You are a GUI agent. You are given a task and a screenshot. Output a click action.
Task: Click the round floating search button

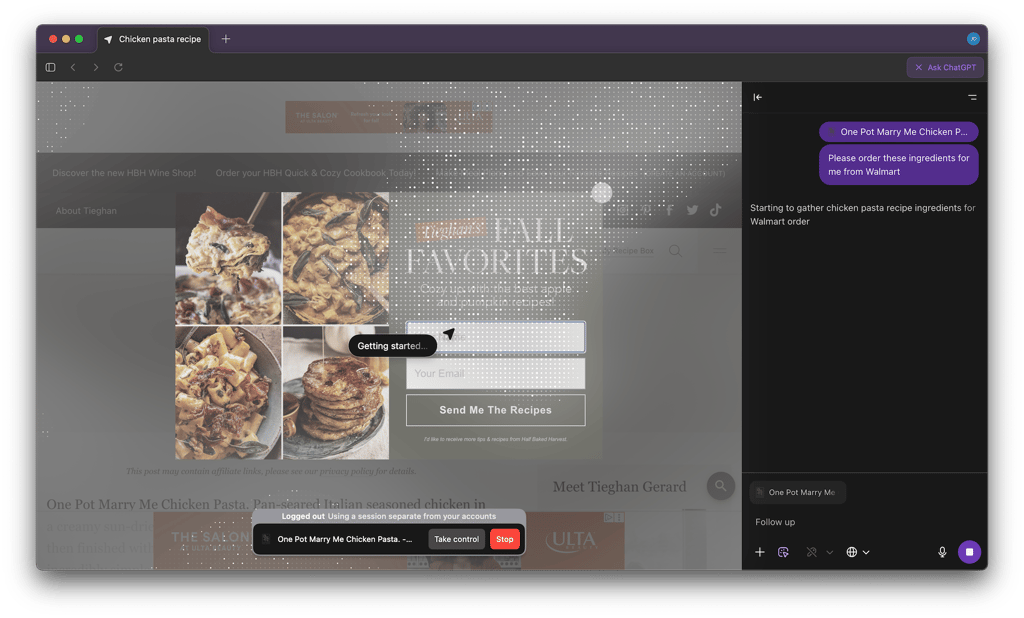(721, 486)
